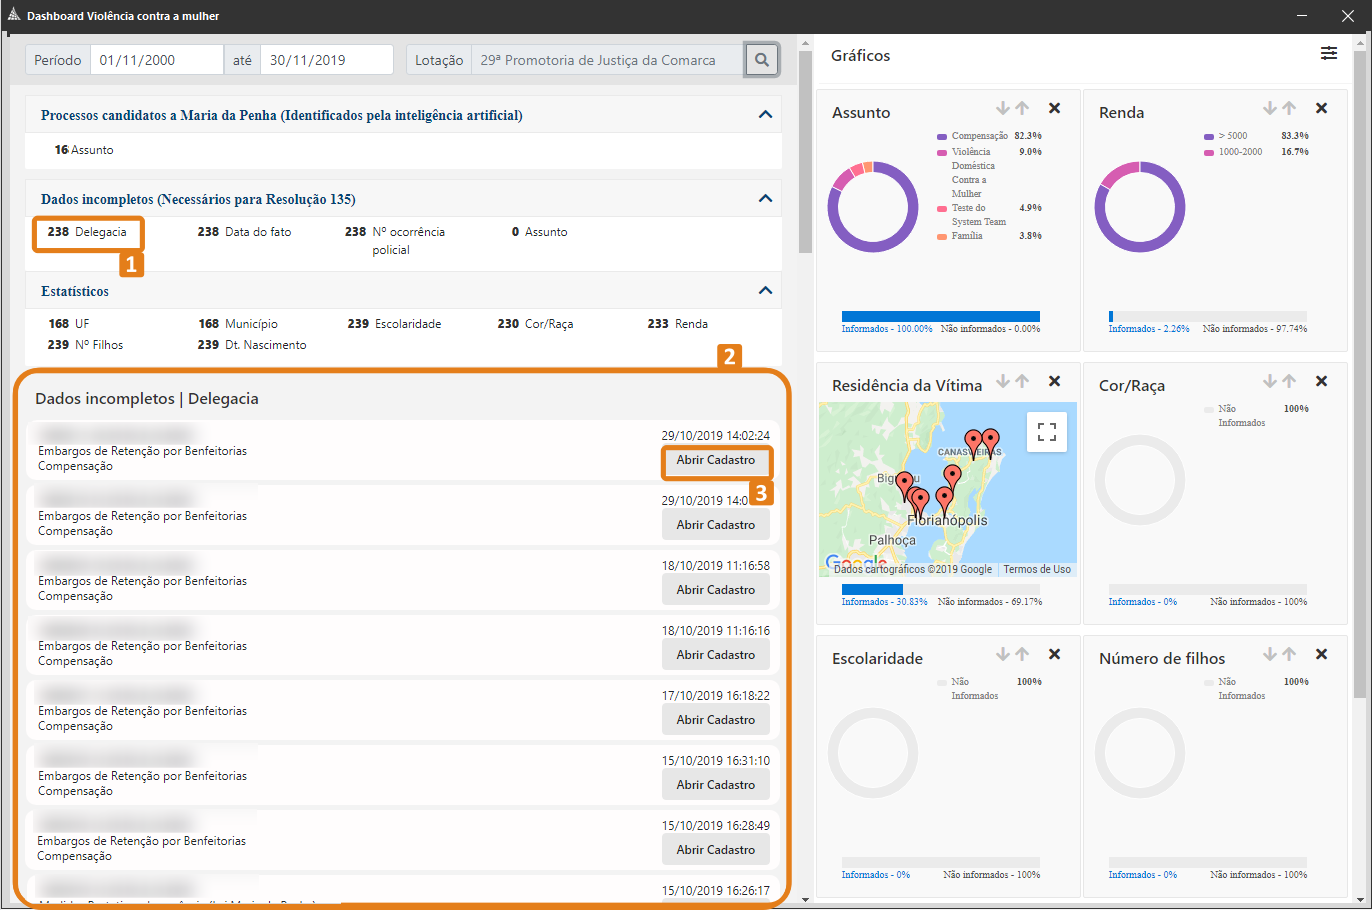Select the 233 Renda statistic
The height and width of the screenshot is (910, 1372).
point(677,324)
